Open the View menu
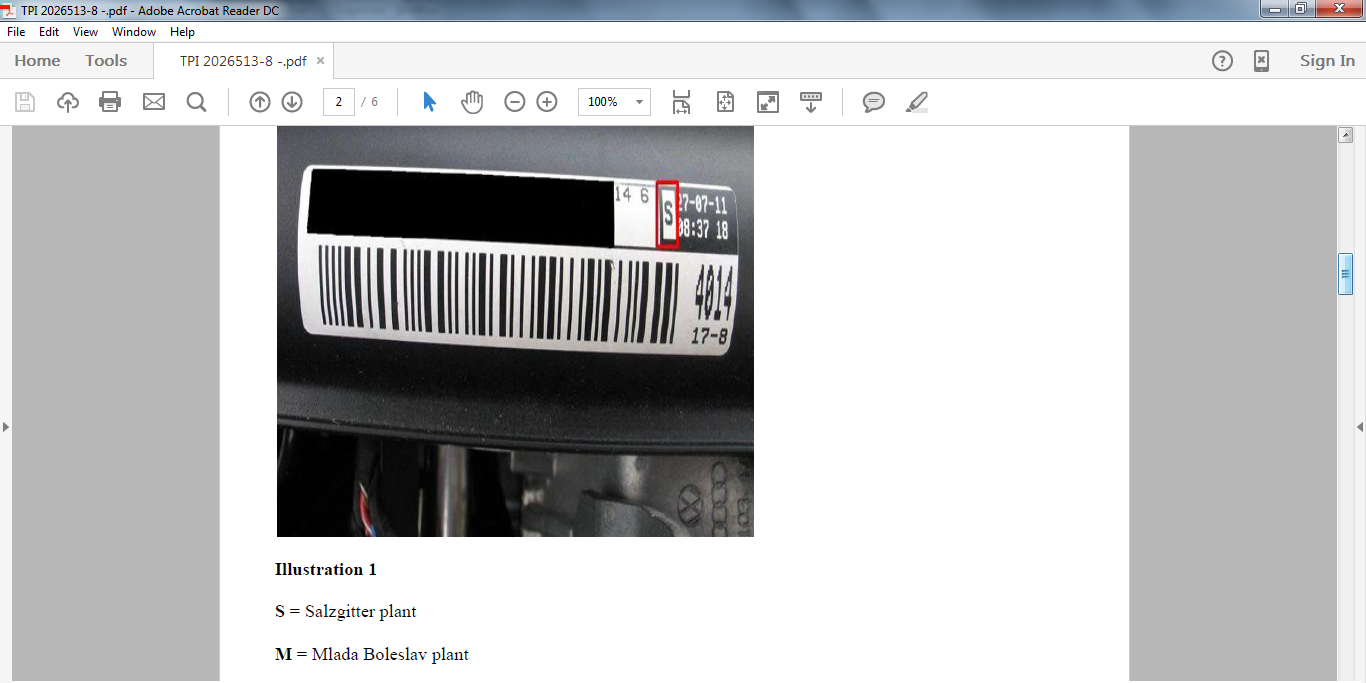 [86, 32]
